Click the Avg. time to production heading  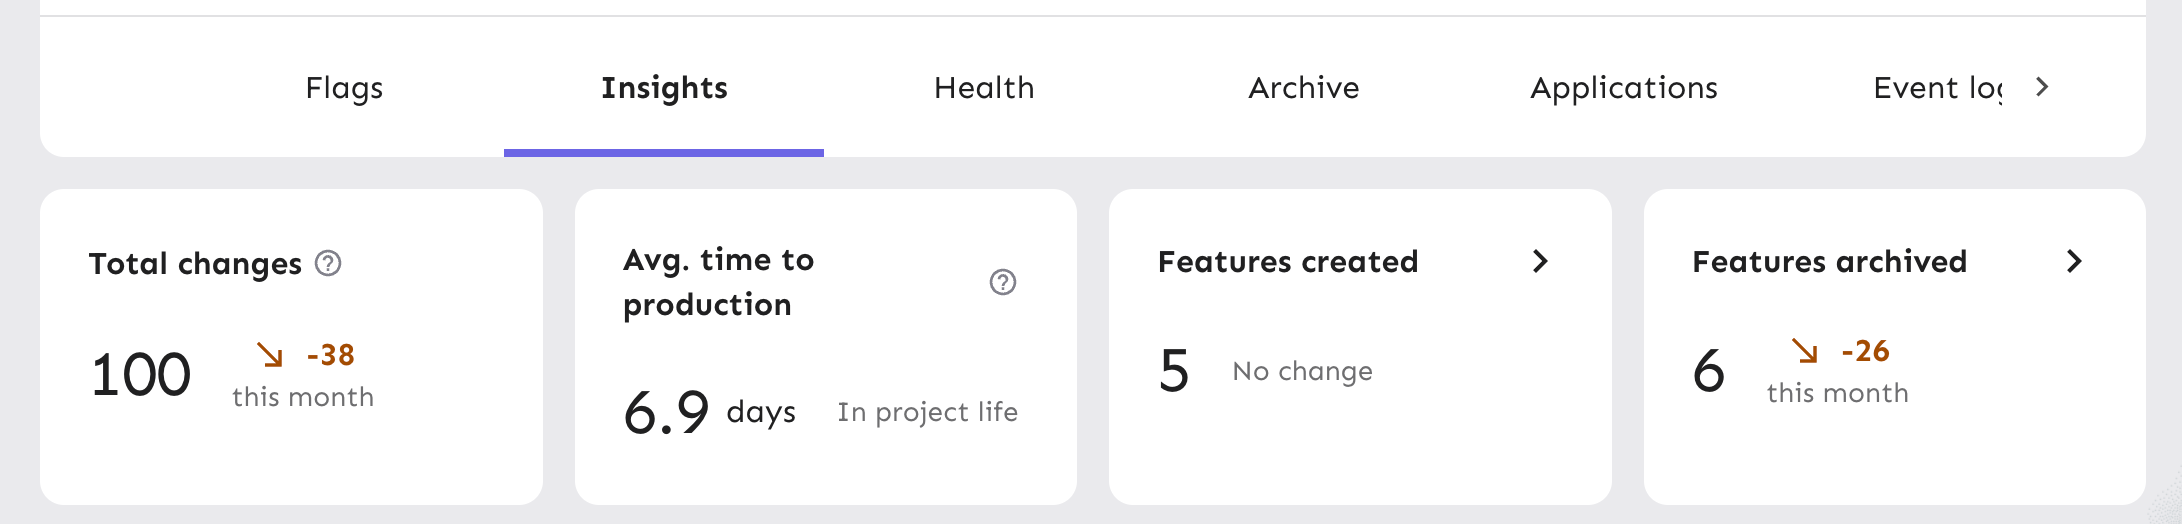(x=718, y=282)
